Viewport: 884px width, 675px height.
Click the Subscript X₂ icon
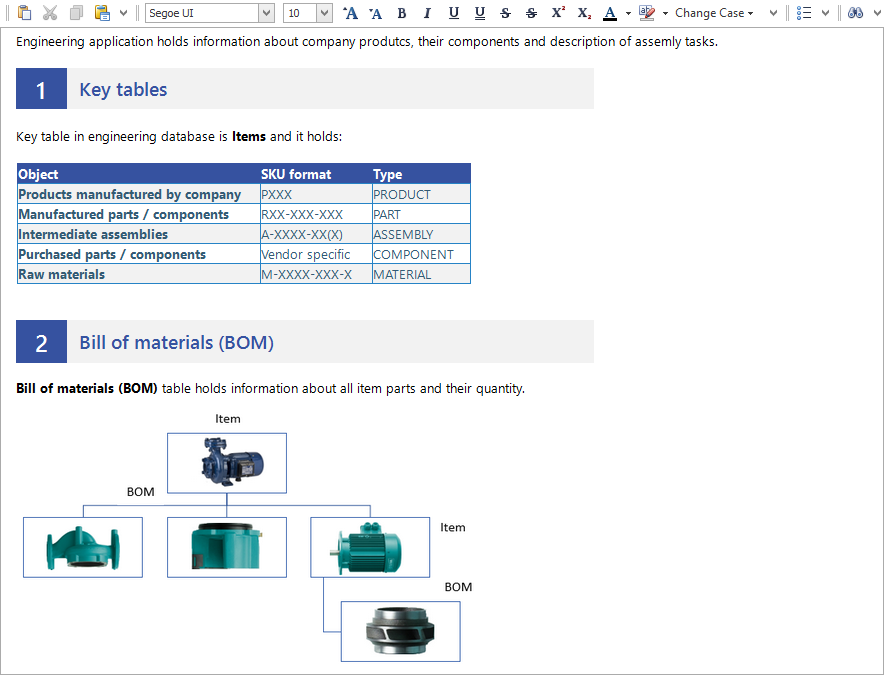[x=584, y=13]
